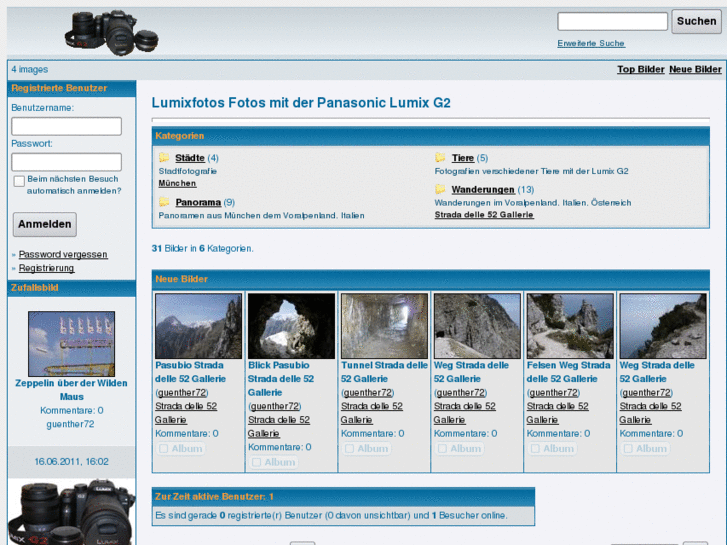Click the Wanderungen category folder icon

point(440,189)
